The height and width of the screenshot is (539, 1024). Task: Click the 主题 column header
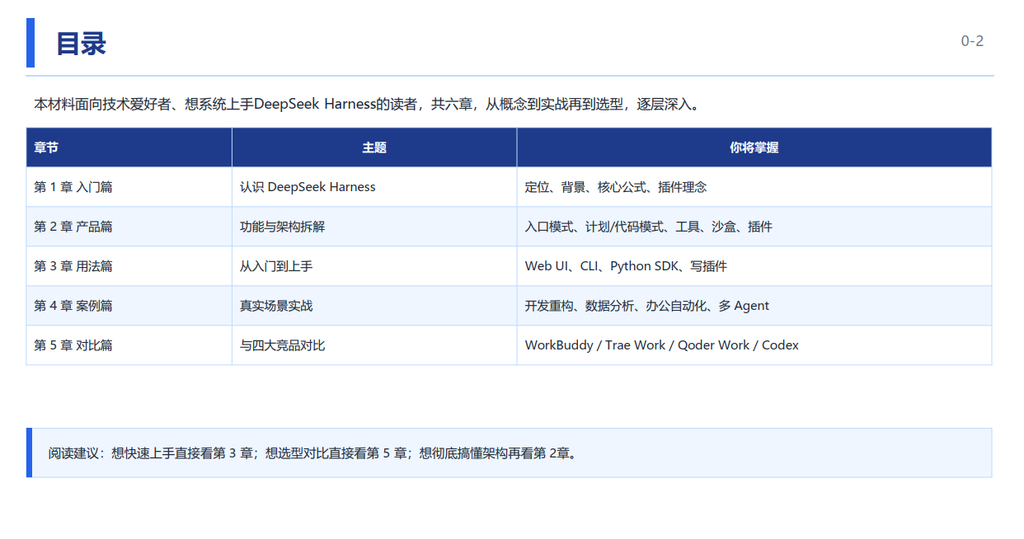pyautogui.click(x=374, y=148)
